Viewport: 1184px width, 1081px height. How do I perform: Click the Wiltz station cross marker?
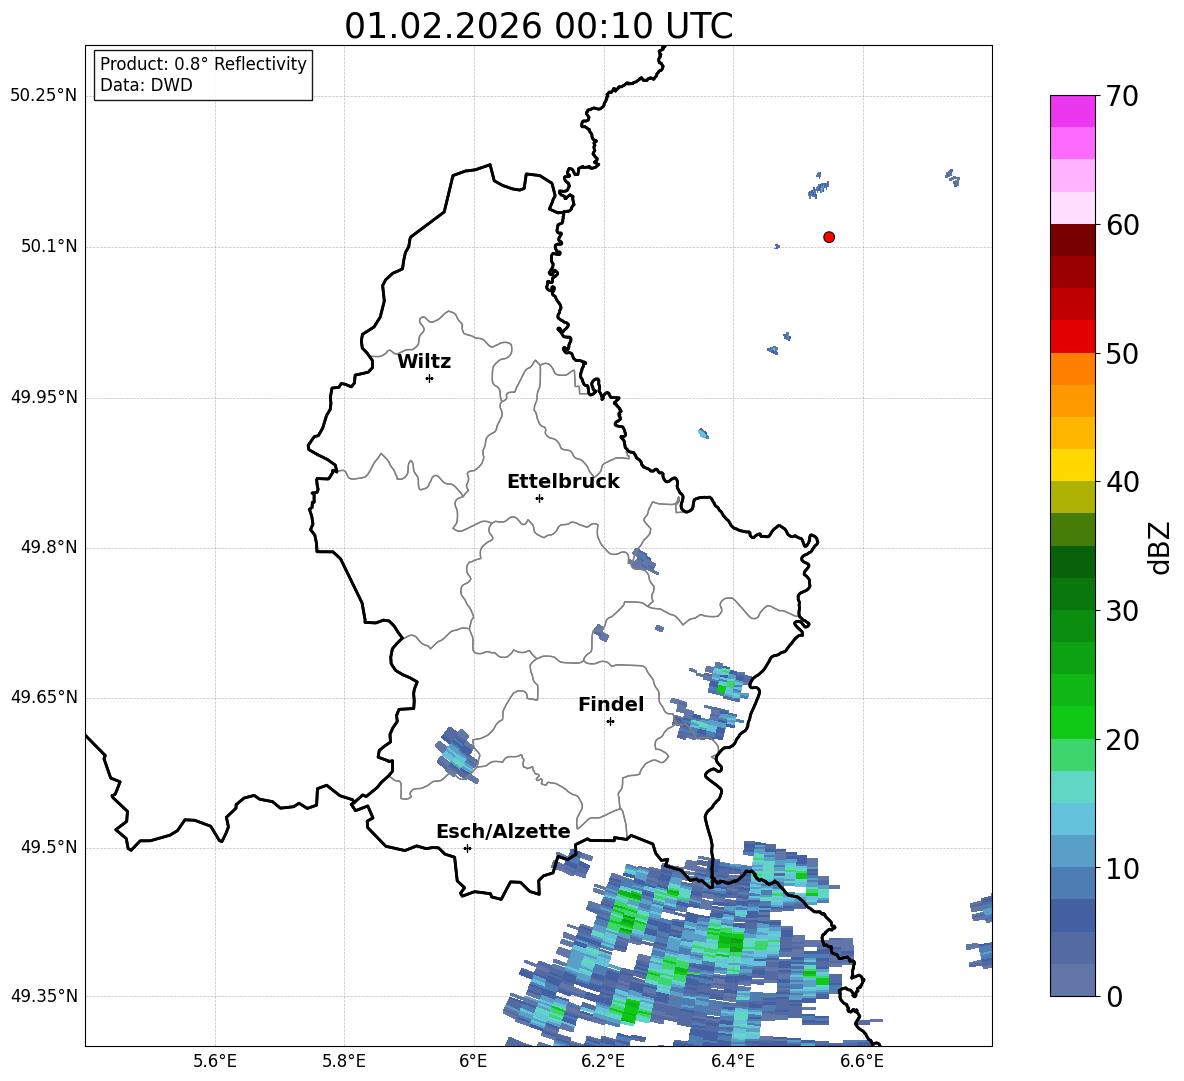pos(429,378)
